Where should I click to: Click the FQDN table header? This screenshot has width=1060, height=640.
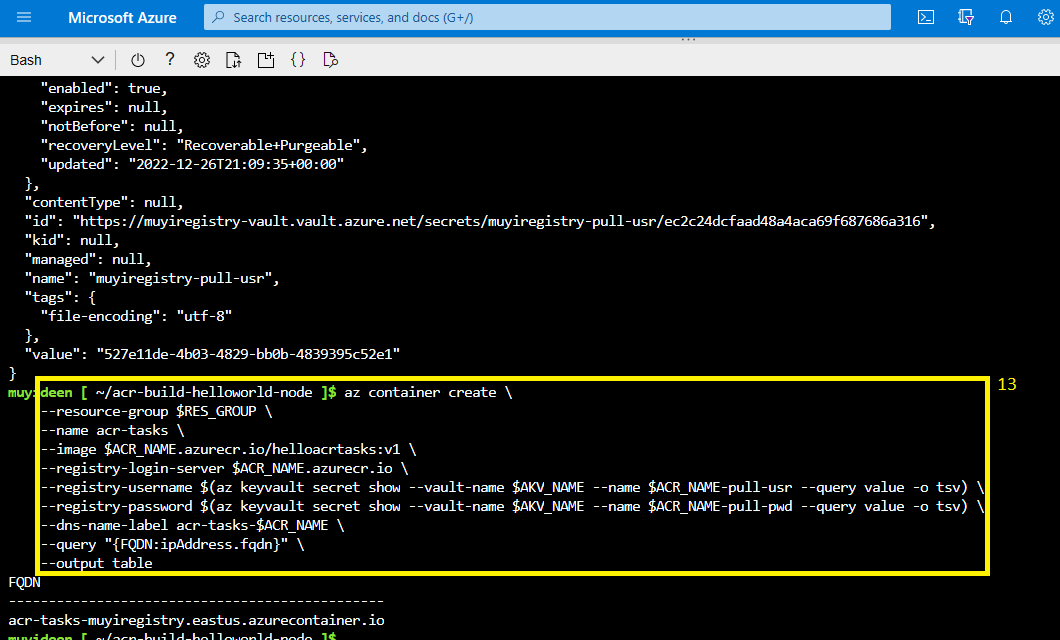point(24,582)
